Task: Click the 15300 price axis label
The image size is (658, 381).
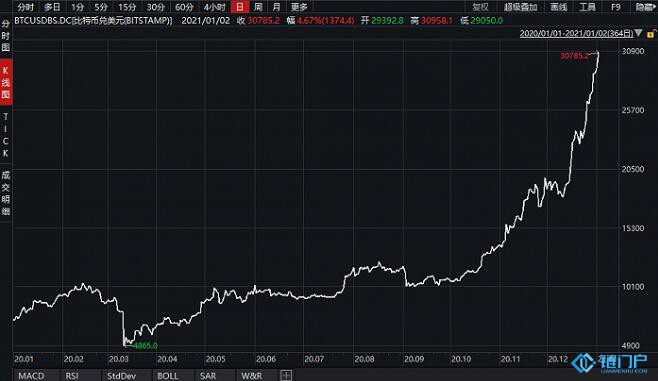Action: [633, 228]
